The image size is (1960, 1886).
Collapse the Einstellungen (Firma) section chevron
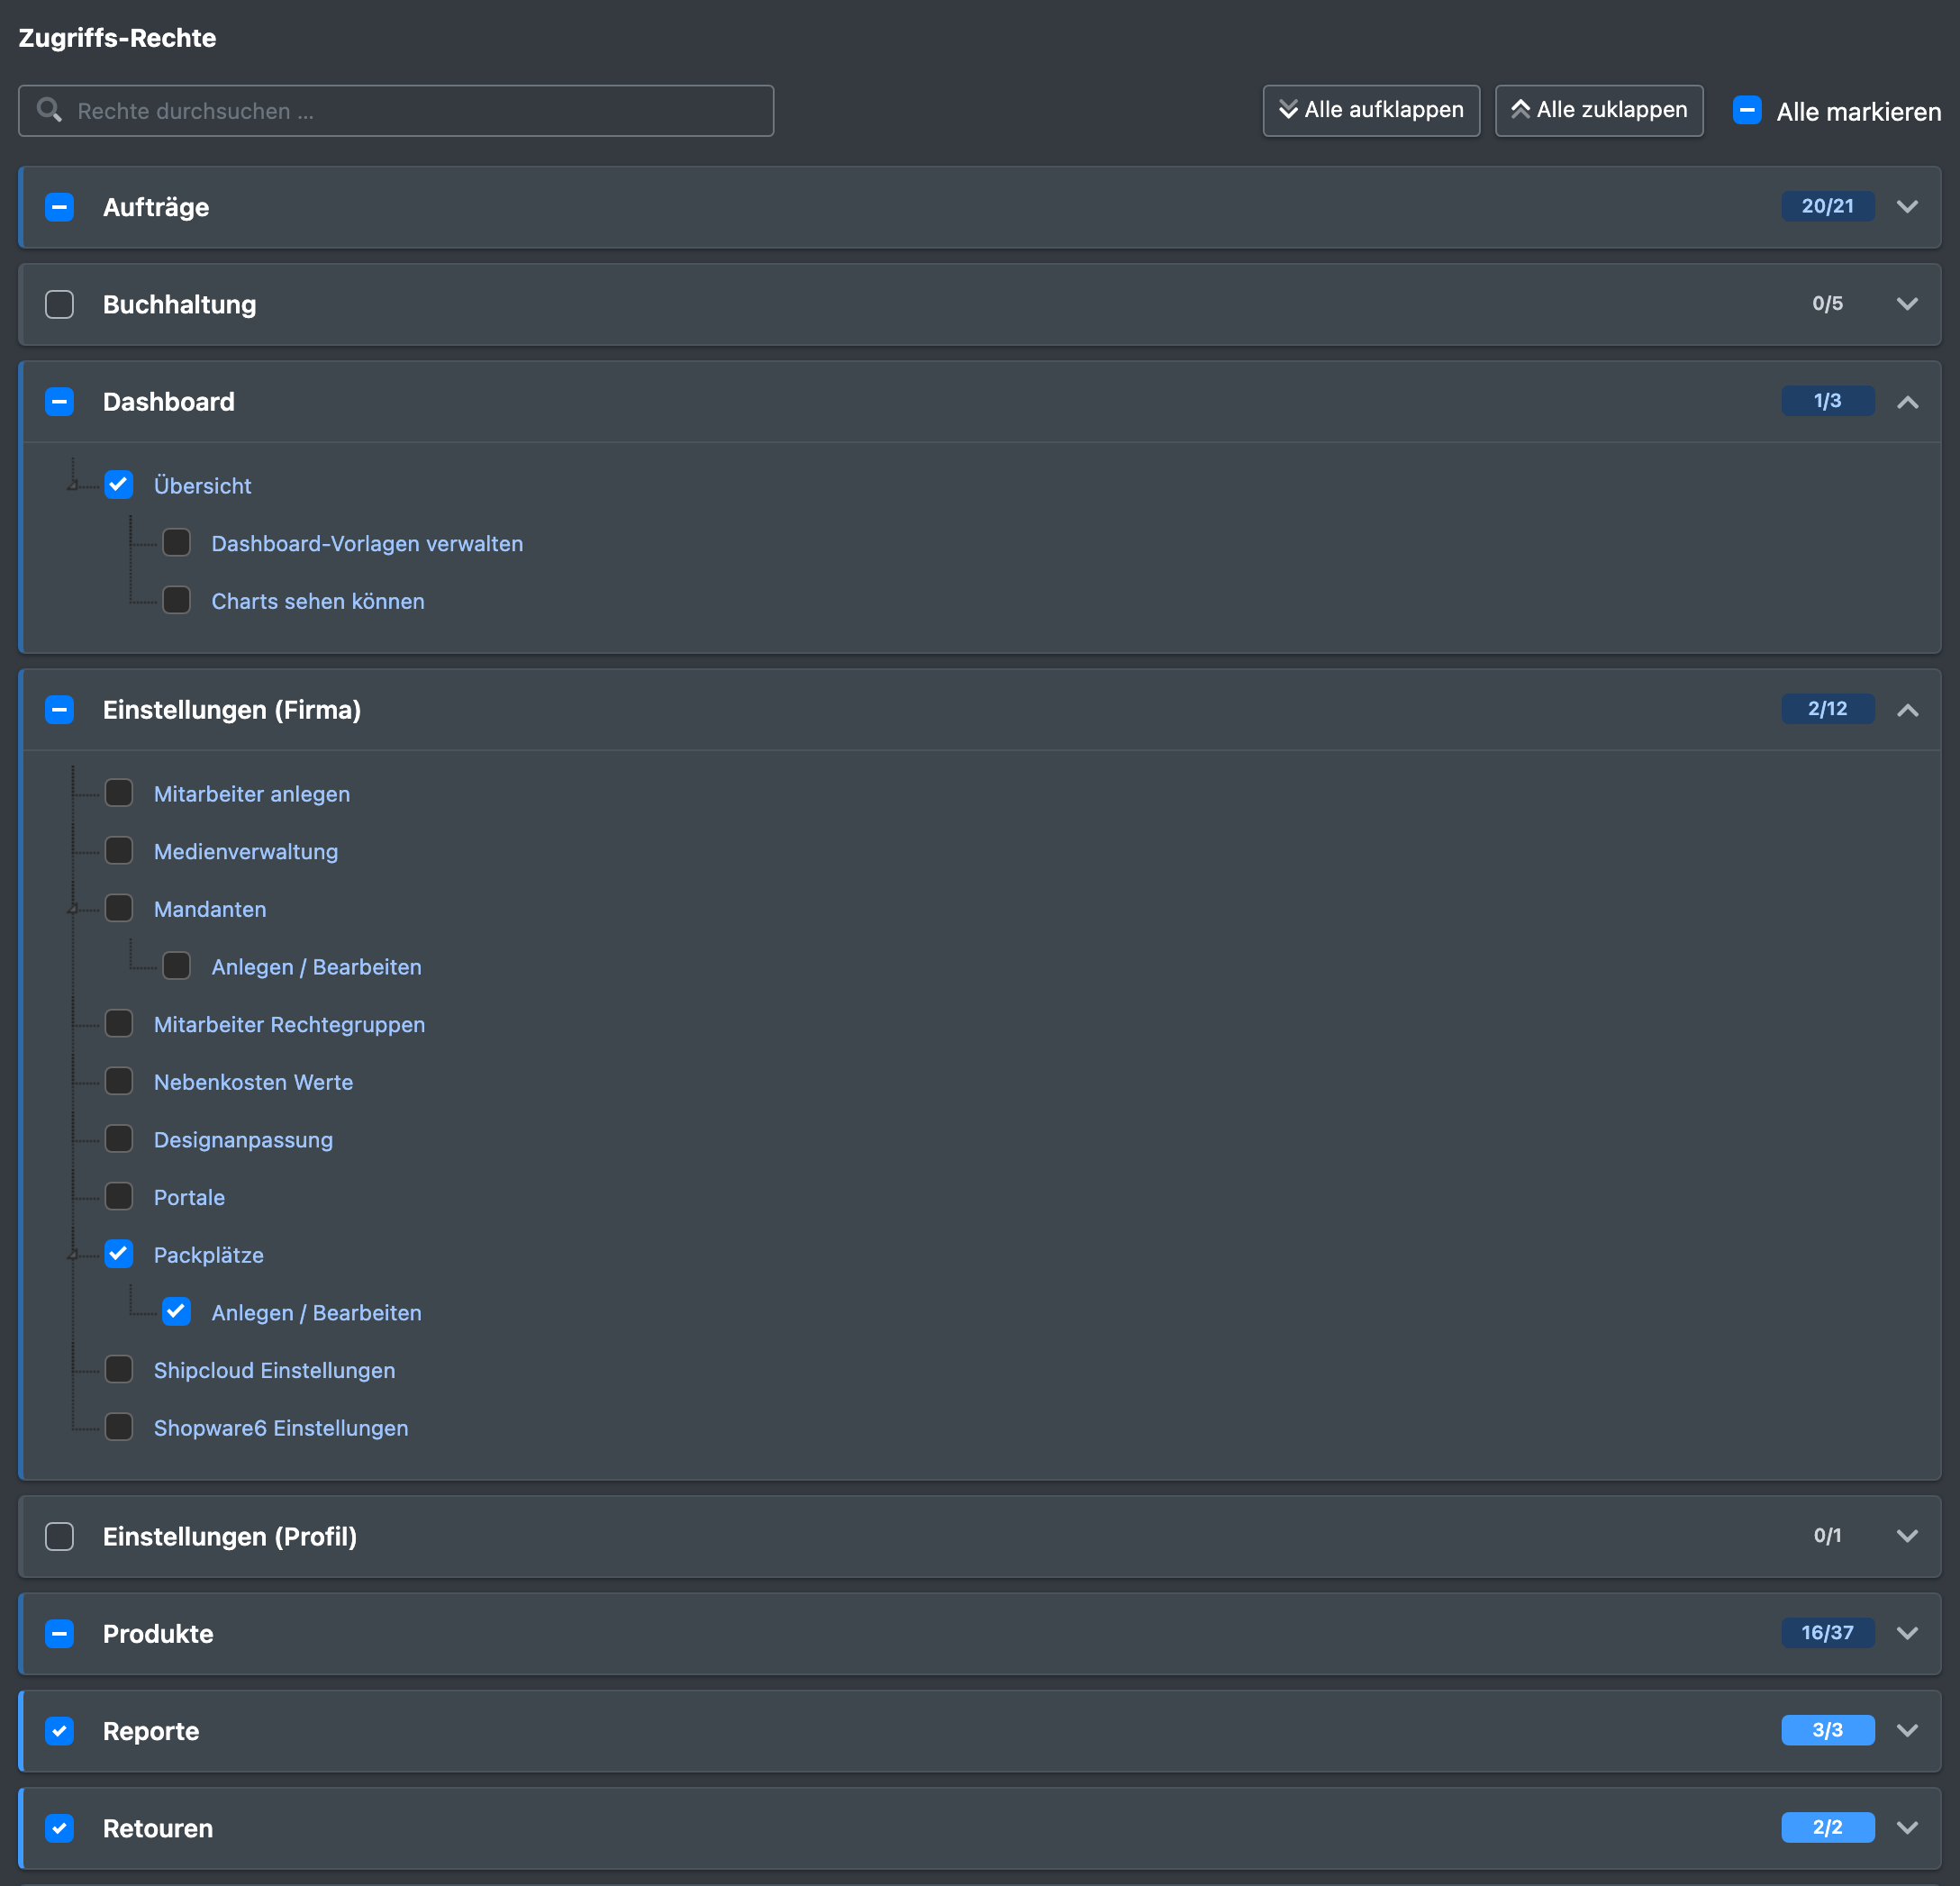click(1907, 709)
